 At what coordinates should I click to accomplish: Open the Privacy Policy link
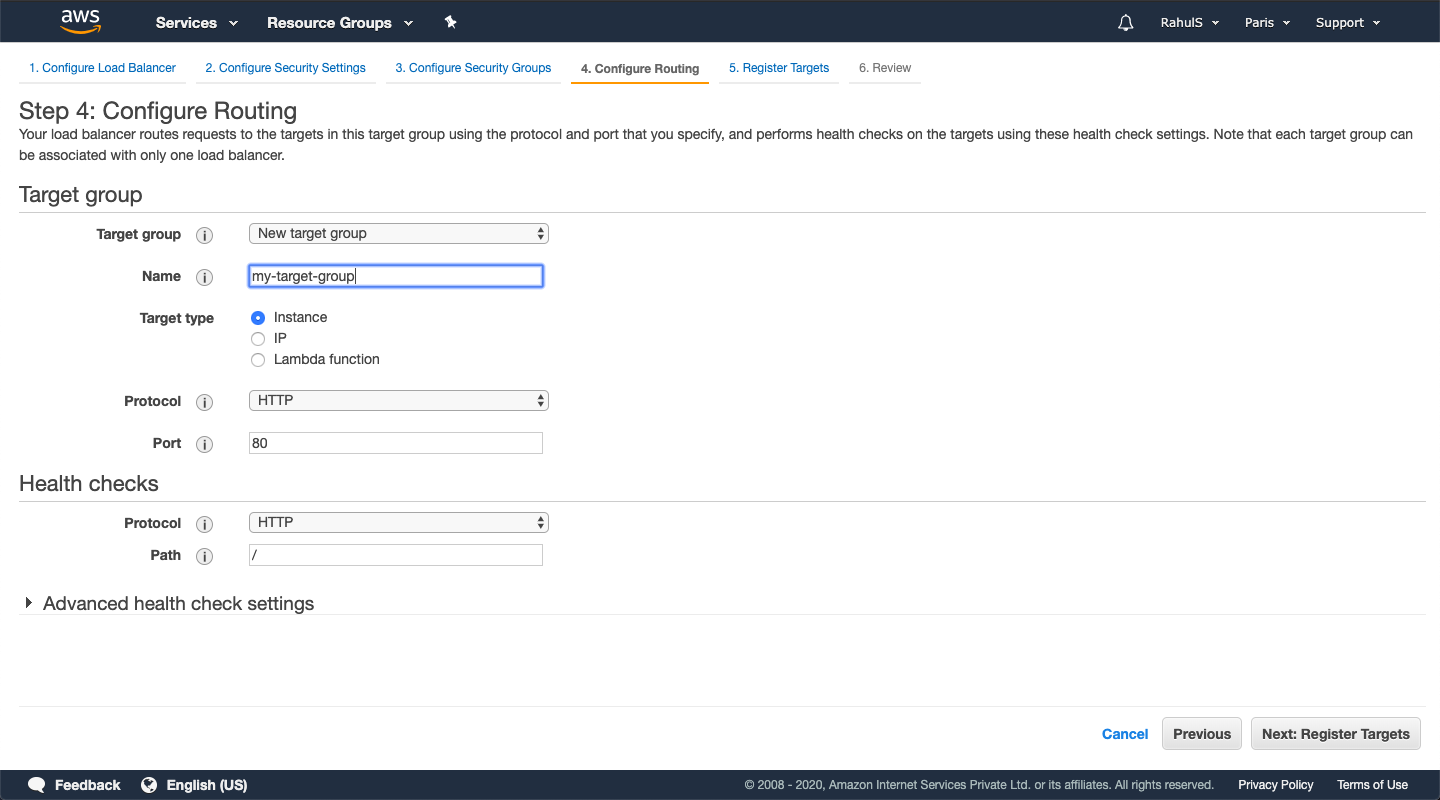pos(1275,785)
